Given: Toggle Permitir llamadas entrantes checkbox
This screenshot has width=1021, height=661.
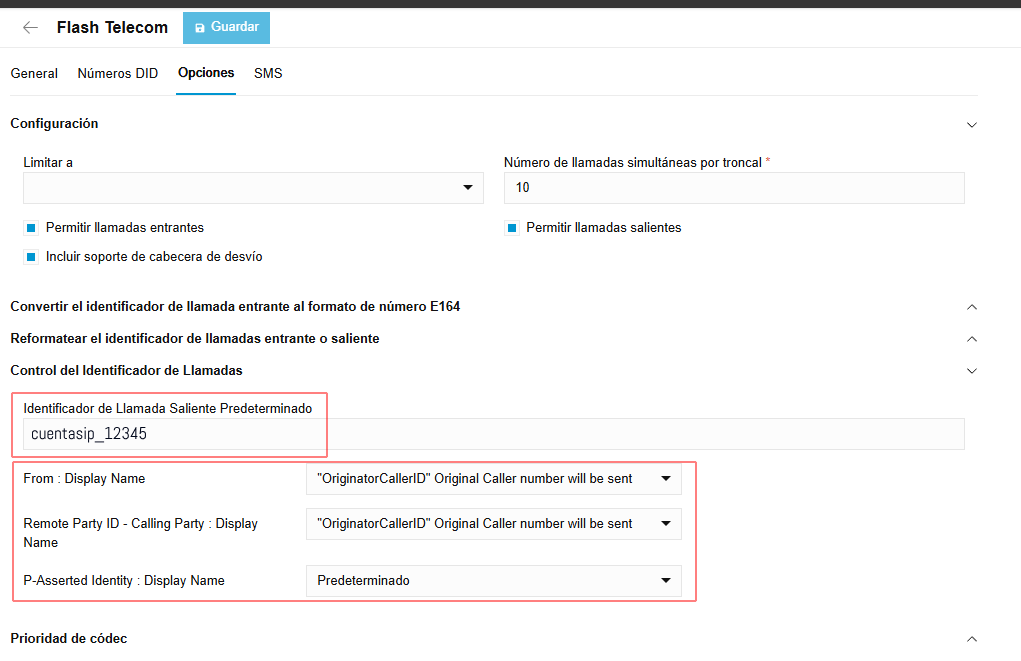Looking at the screenshot, I should click(x=31, y=228).
